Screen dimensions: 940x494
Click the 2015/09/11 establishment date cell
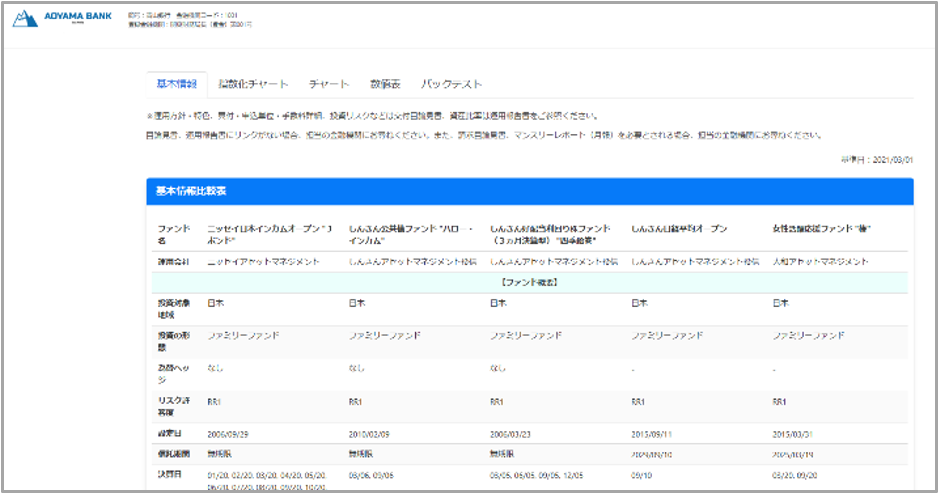click(x=651, y=434)
